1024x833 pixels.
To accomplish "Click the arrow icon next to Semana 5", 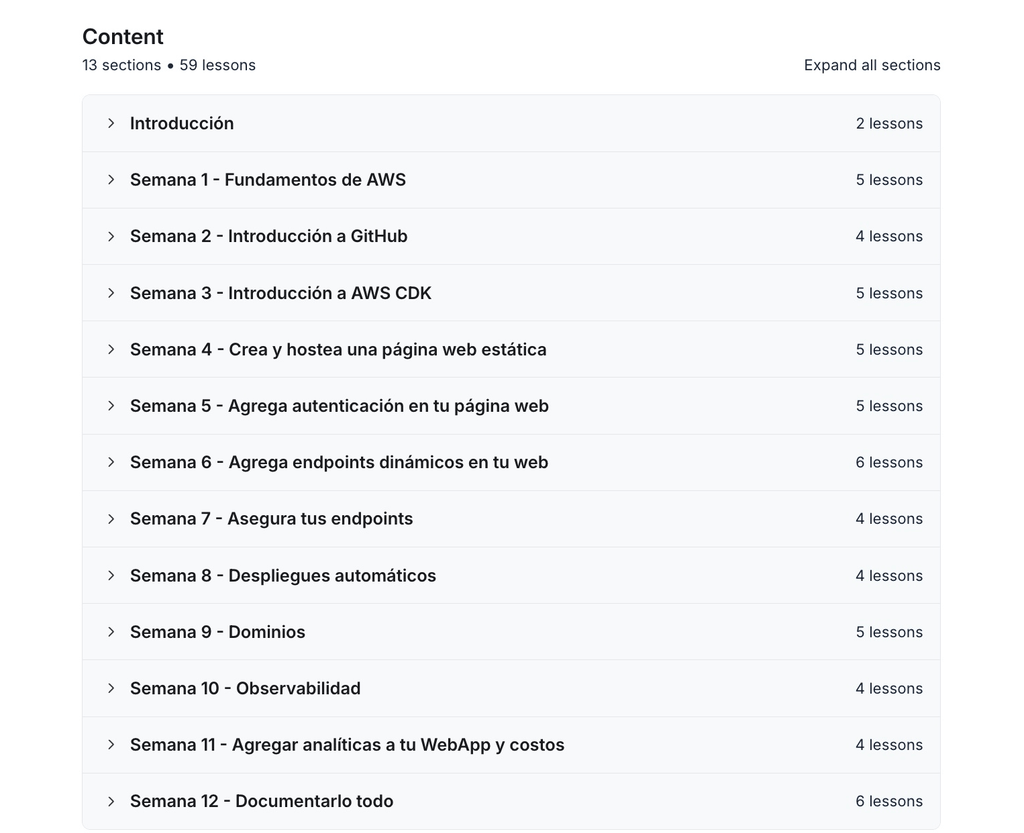I will [111, 406].
